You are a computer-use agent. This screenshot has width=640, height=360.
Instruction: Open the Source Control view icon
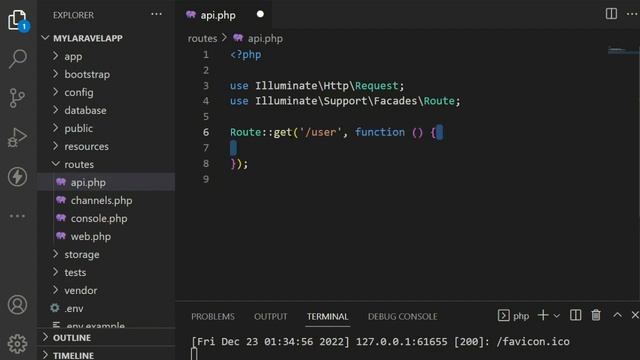tap(17, 98)
